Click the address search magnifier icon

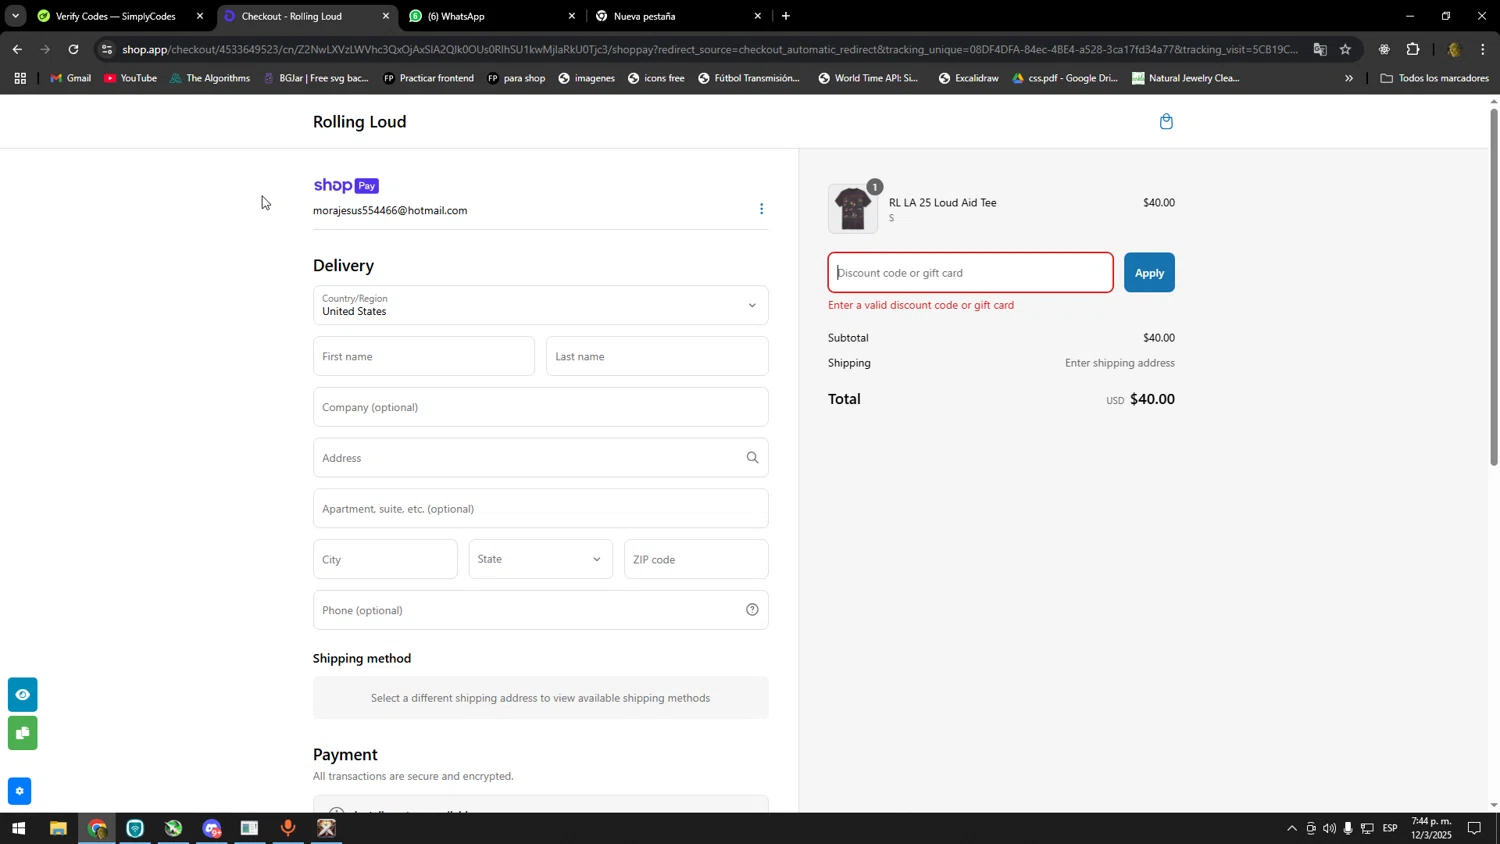click(x=752, y=458)
